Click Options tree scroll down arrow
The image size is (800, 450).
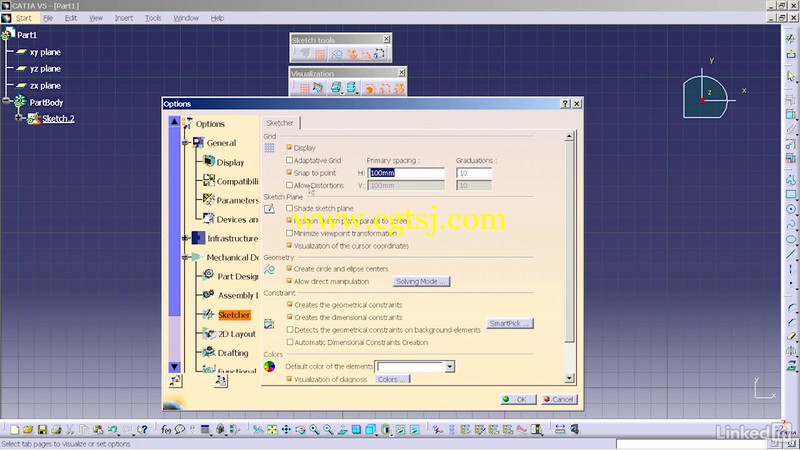[x=174, y=367]
